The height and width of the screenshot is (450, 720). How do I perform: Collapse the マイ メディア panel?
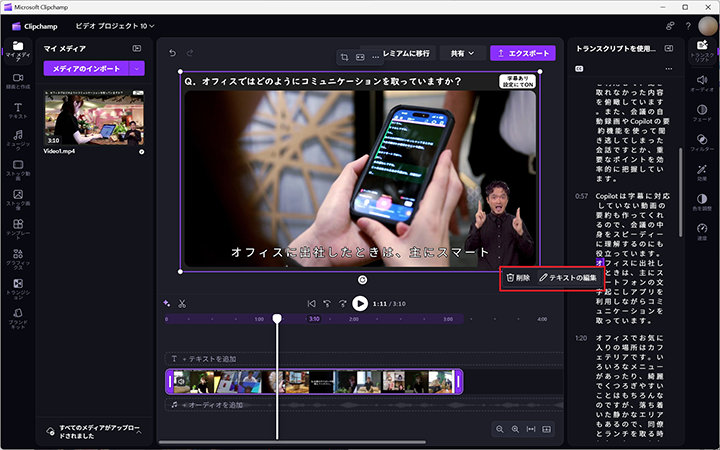[x=137, y=48]
